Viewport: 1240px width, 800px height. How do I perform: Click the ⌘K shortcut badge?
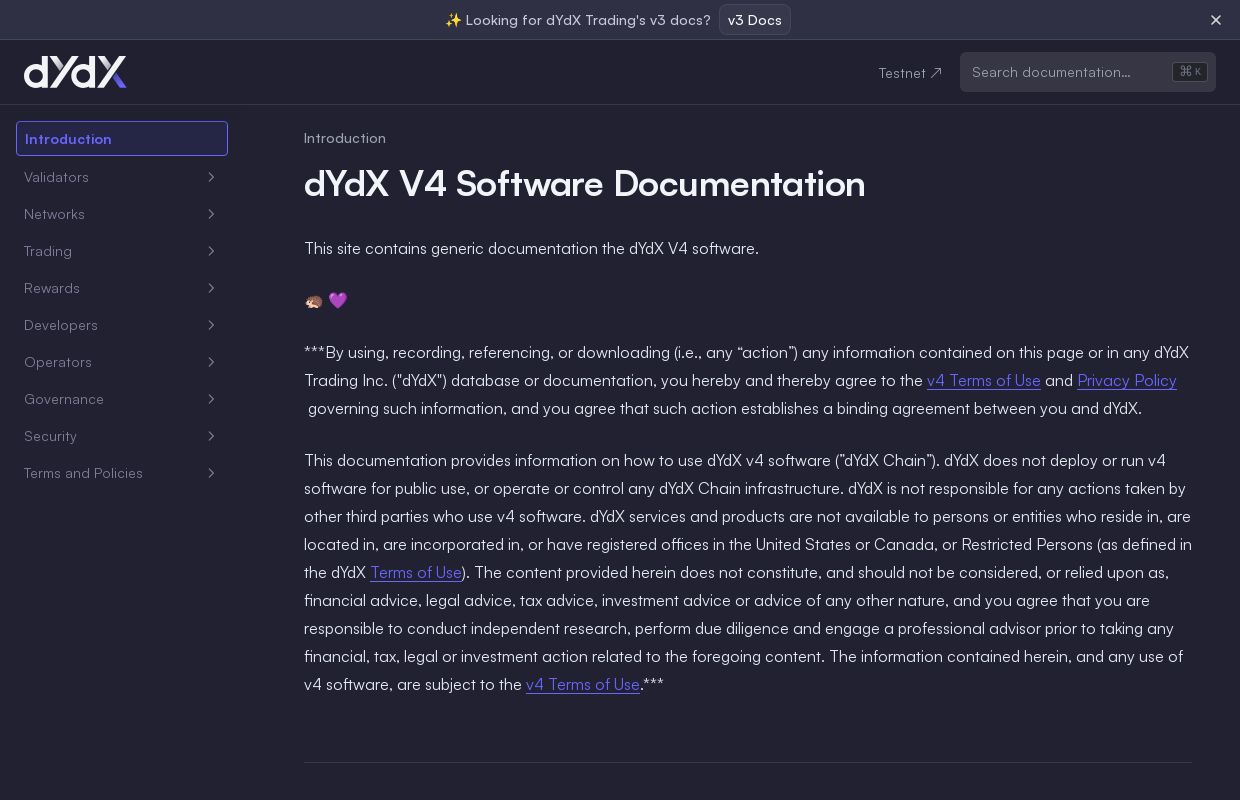point(1190,72)
